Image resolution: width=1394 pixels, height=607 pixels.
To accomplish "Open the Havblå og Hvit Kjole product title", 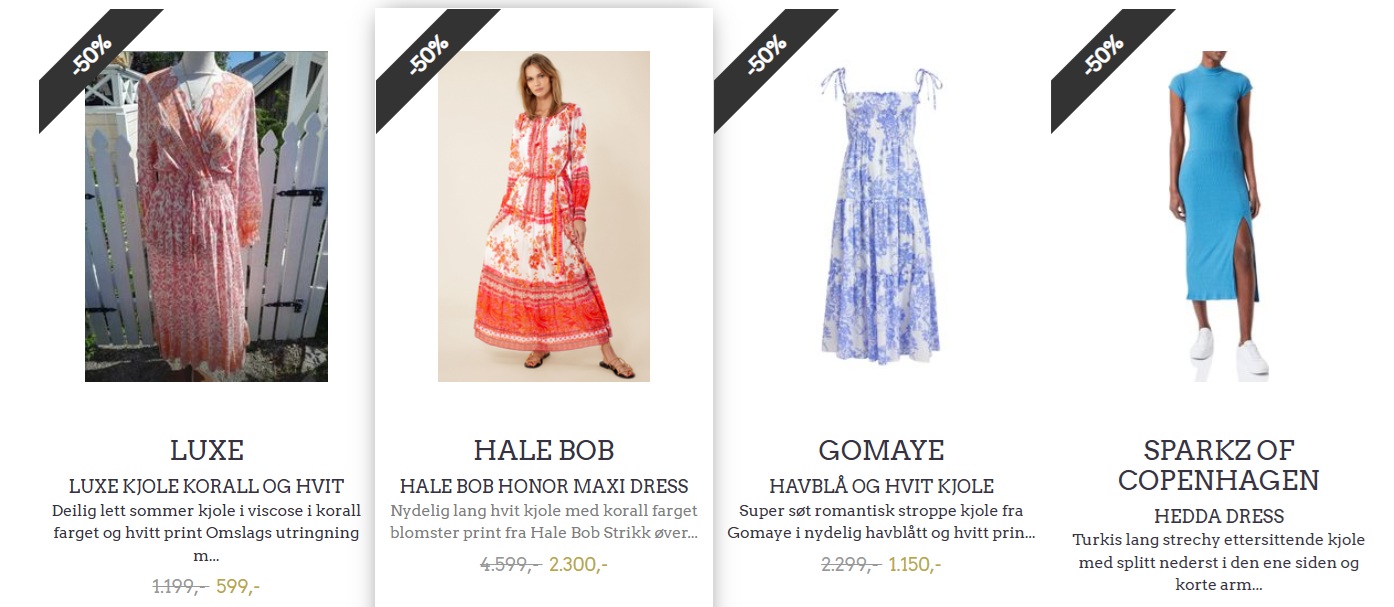I will (x=881, y=487).
